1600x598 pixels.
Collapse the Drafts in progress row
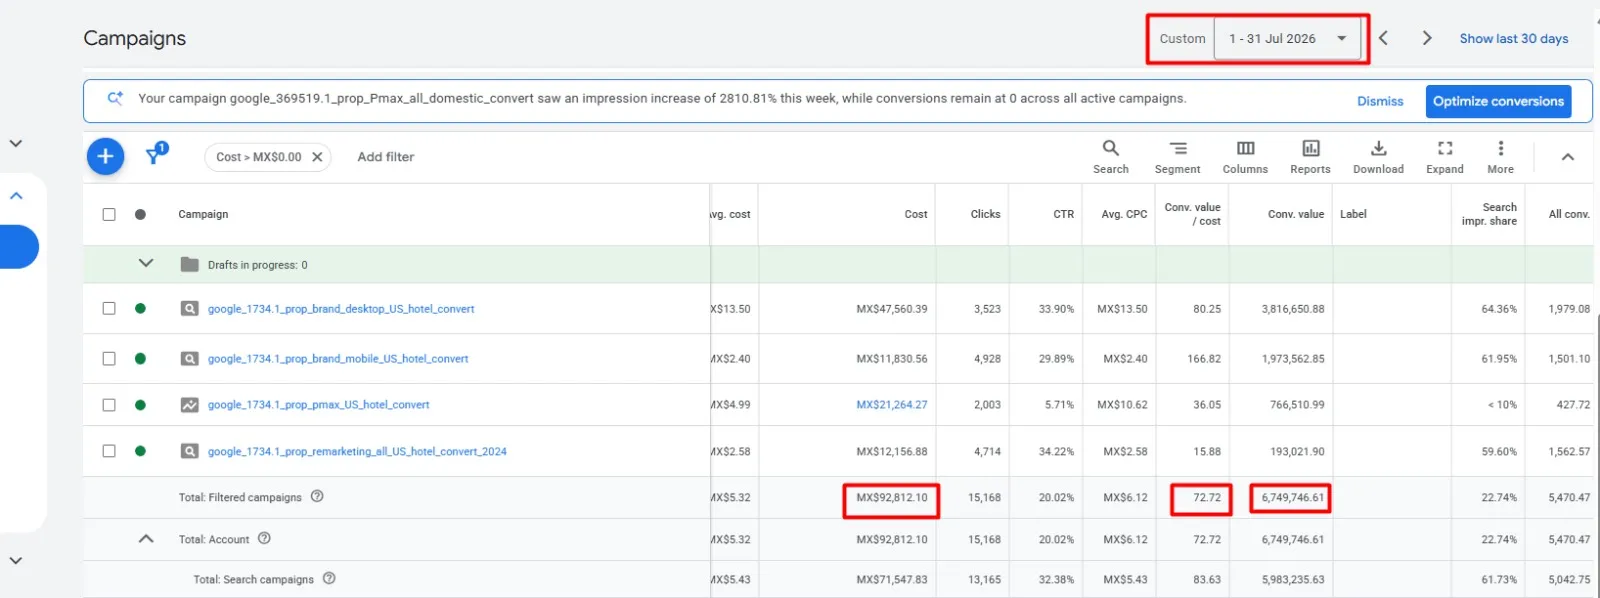[x=146, y=264]
